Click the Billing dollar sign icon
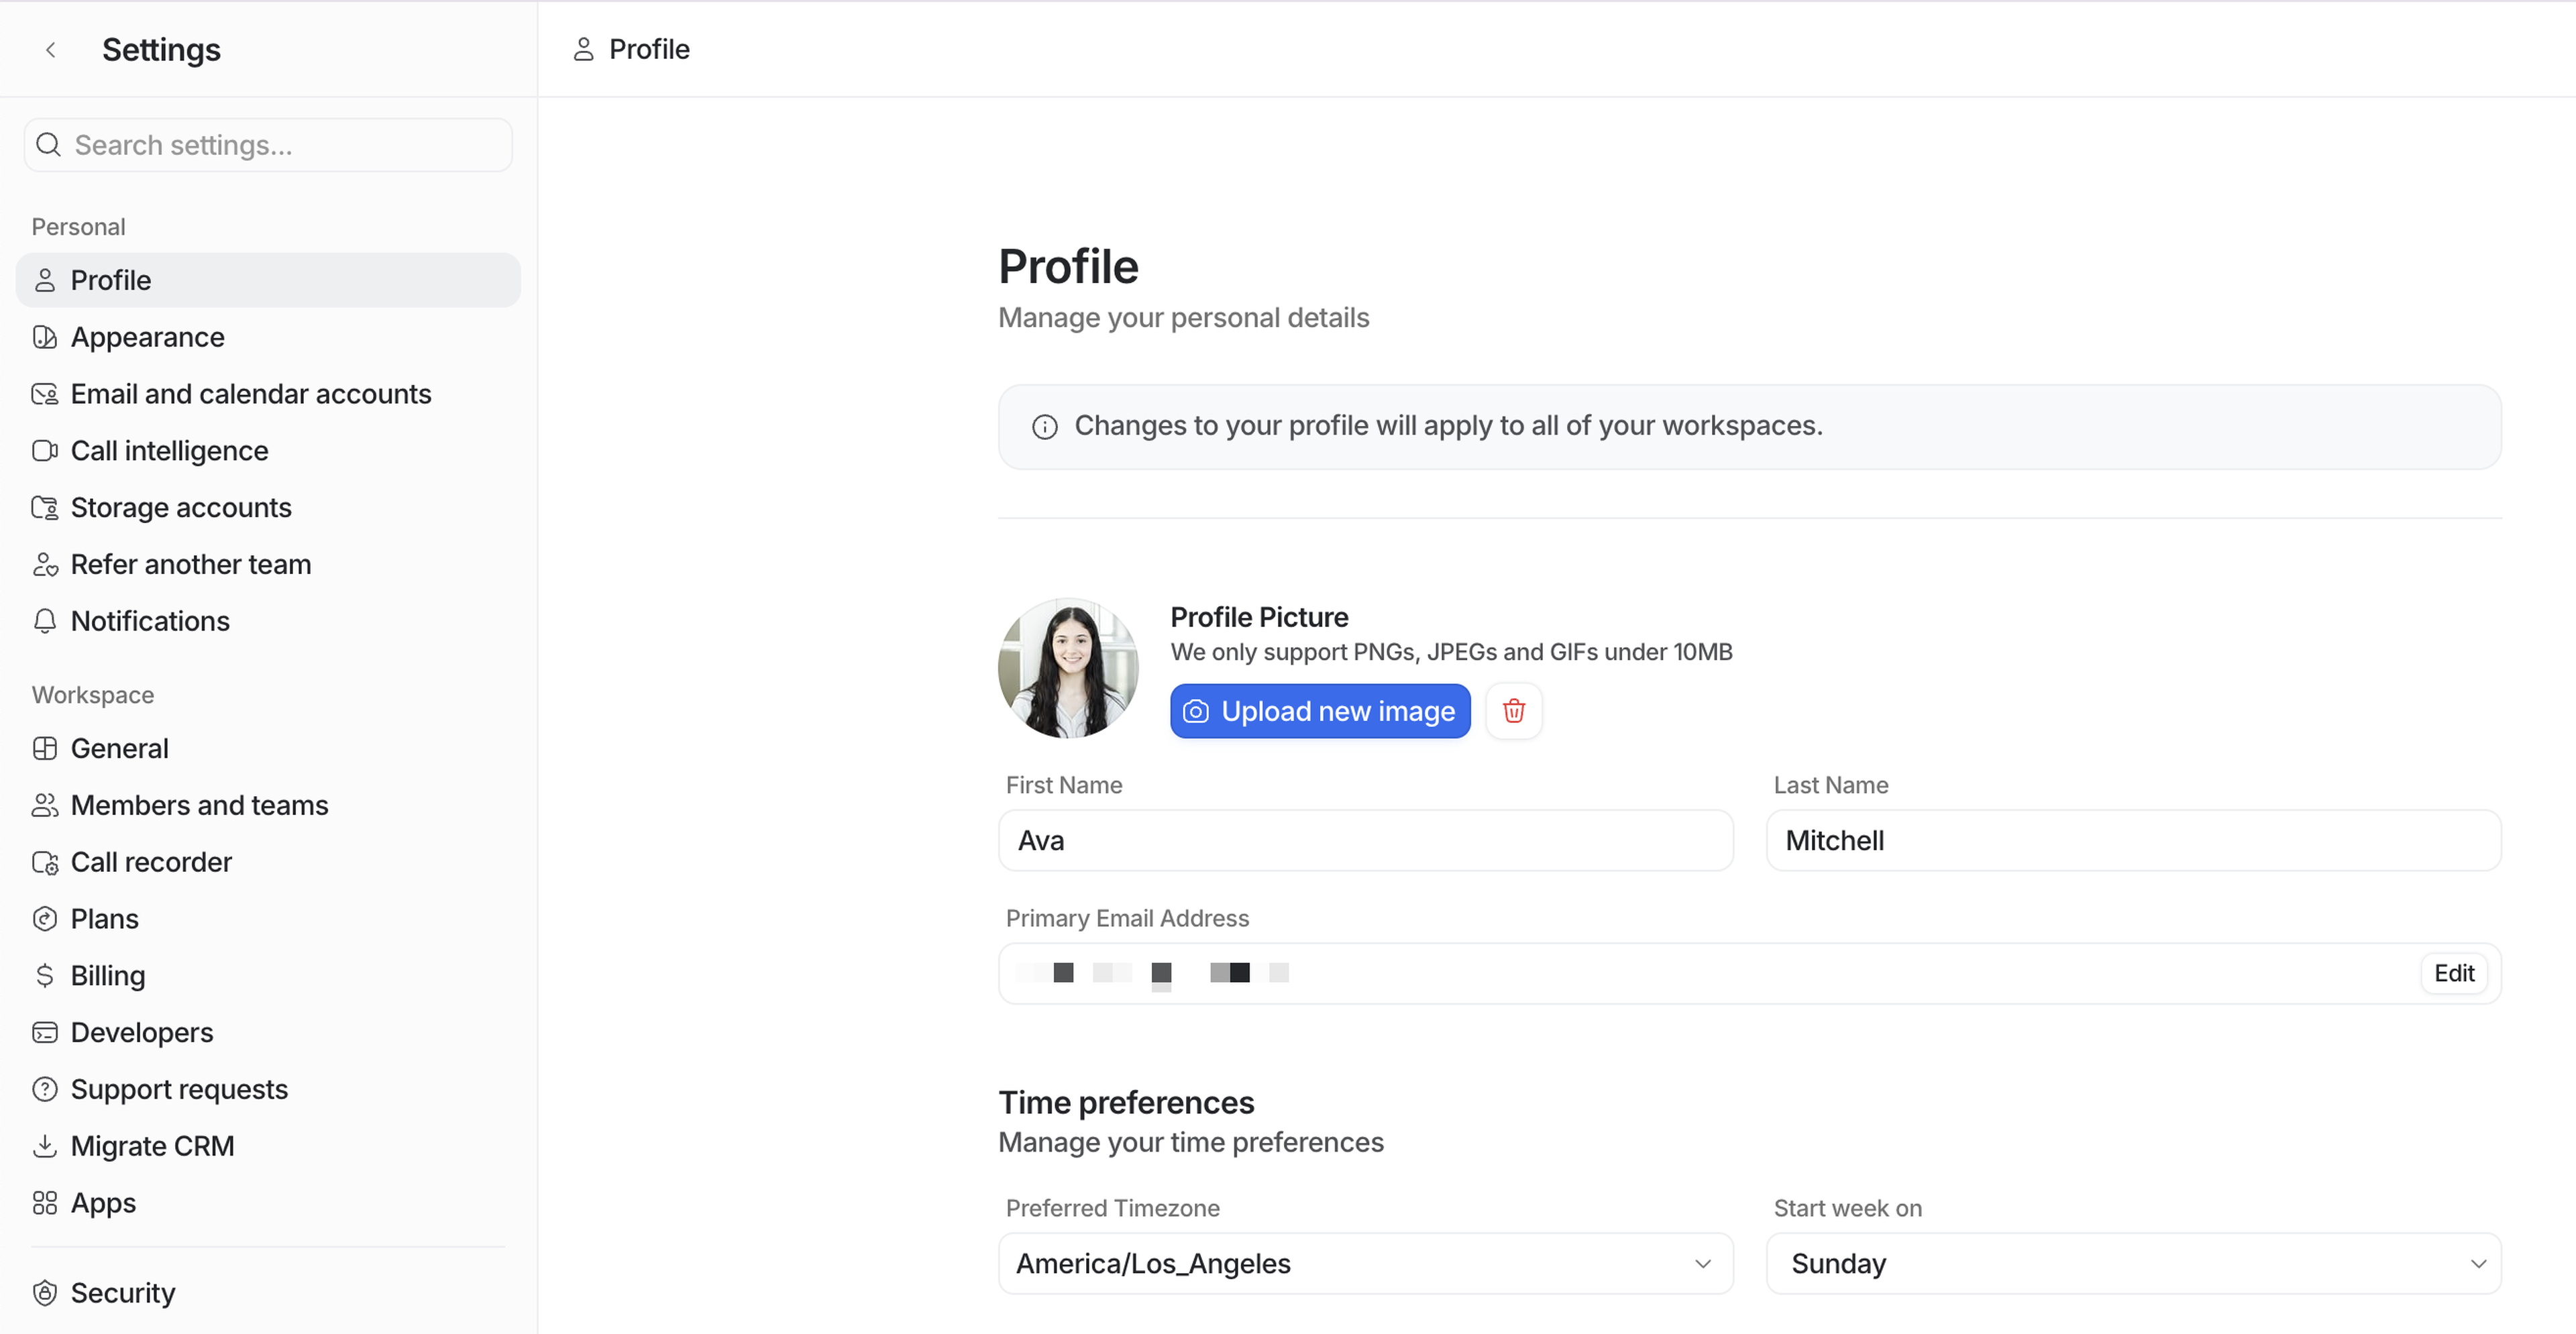Viewport: 2576px width, 1334px height. click(45, 975)
